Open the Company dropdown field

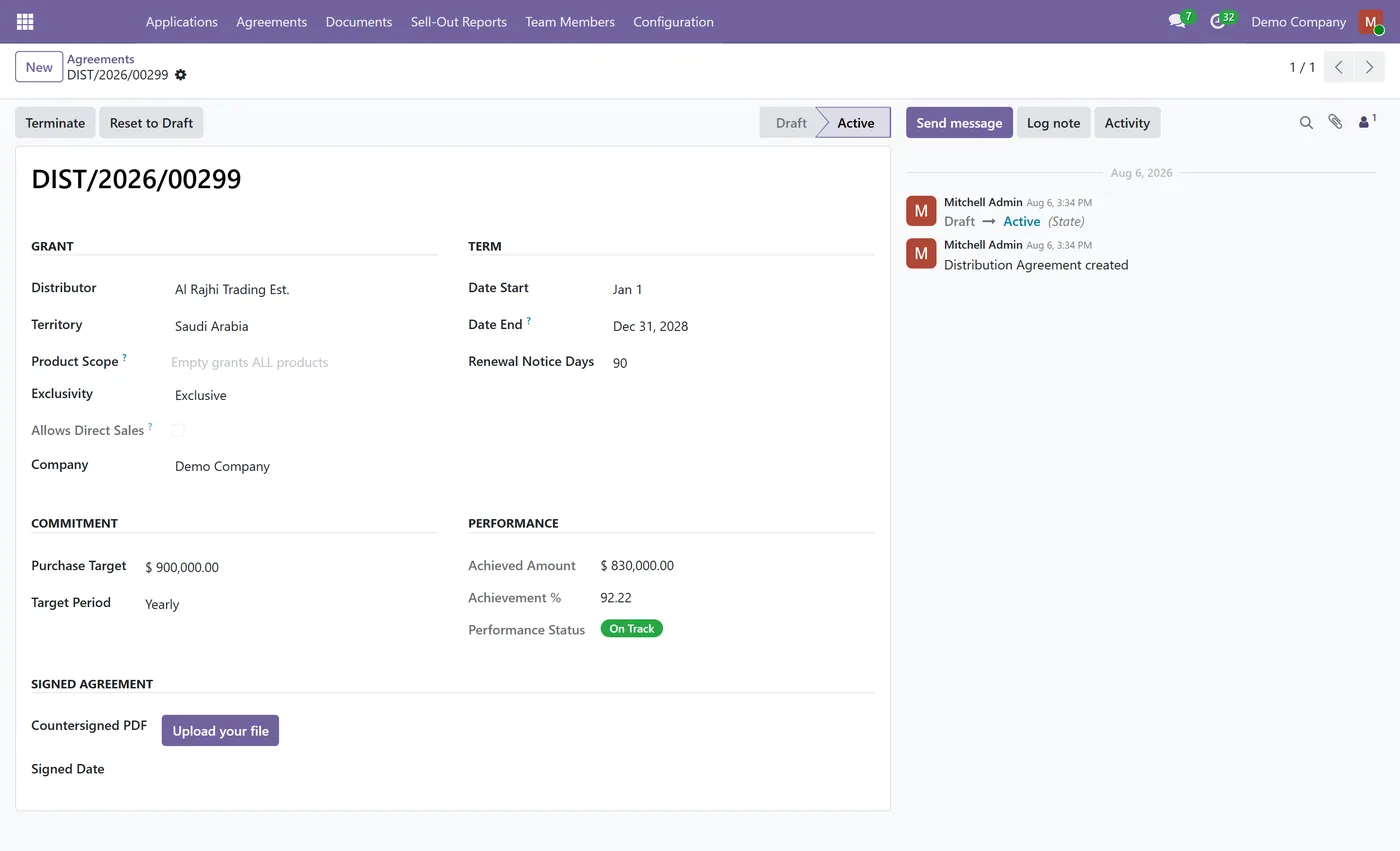click(x=304, y=466)
